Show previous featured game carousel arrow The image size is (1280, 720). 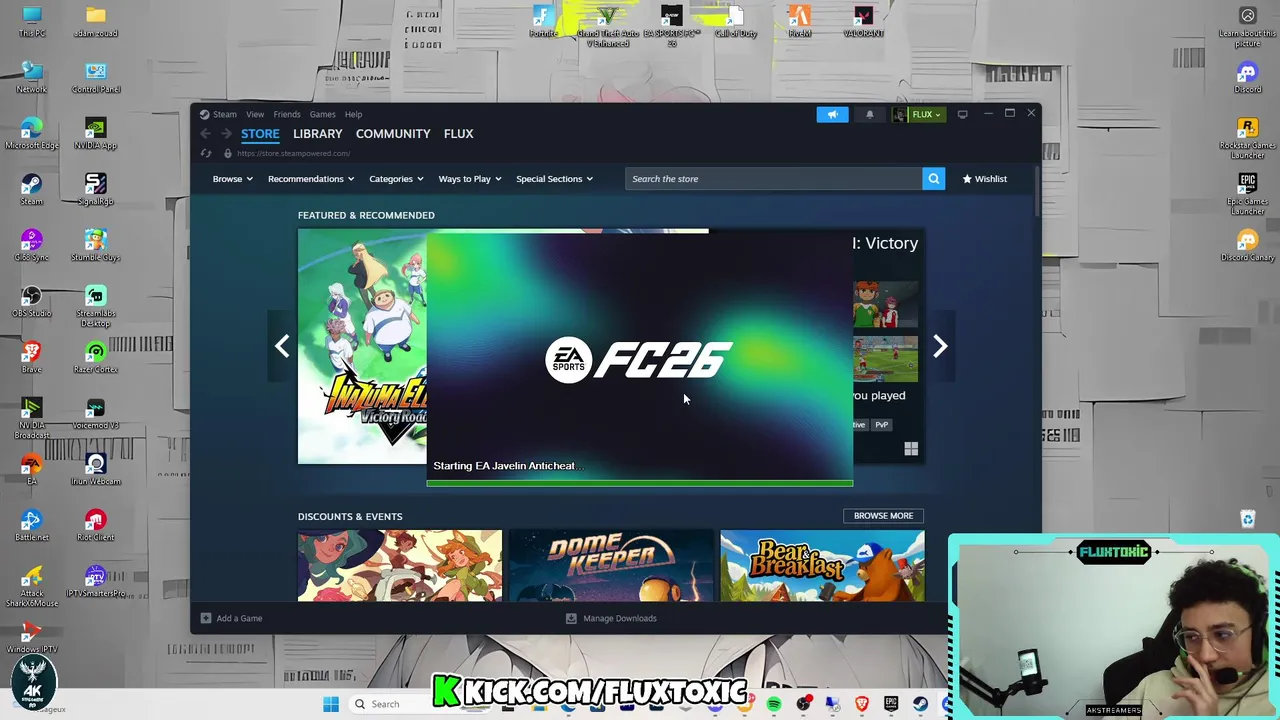pyautogui.click(x=282, y=346)
